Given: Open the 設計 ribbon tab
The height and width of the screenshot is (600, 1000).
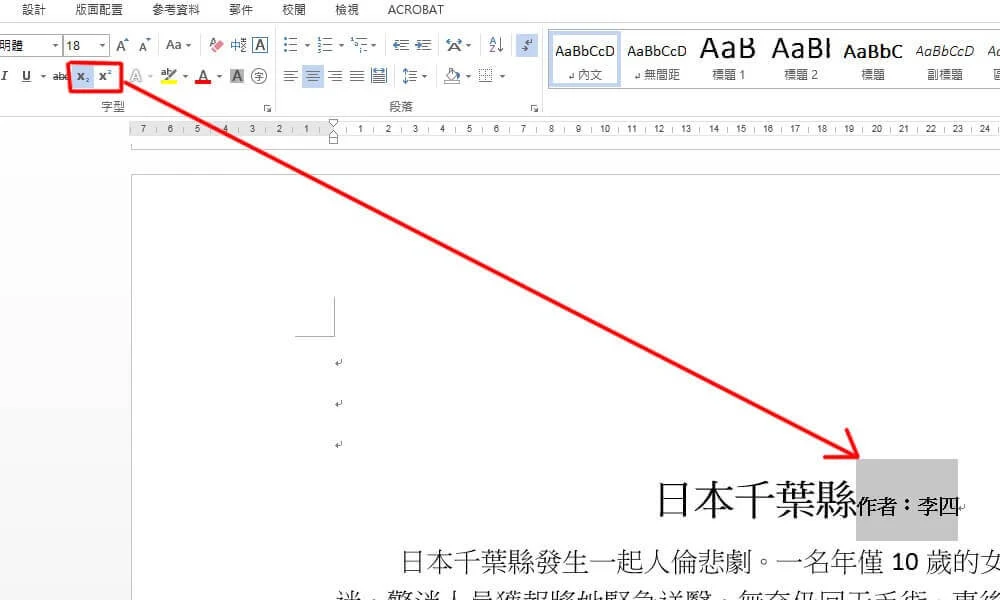Looking at the screenshot, I should pos(34,10).
